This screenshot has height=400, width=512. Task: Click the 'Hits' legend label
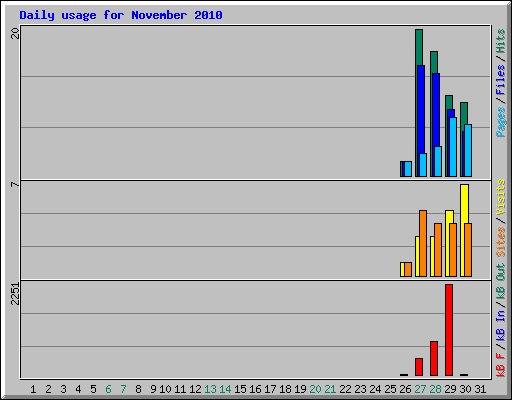501,41
